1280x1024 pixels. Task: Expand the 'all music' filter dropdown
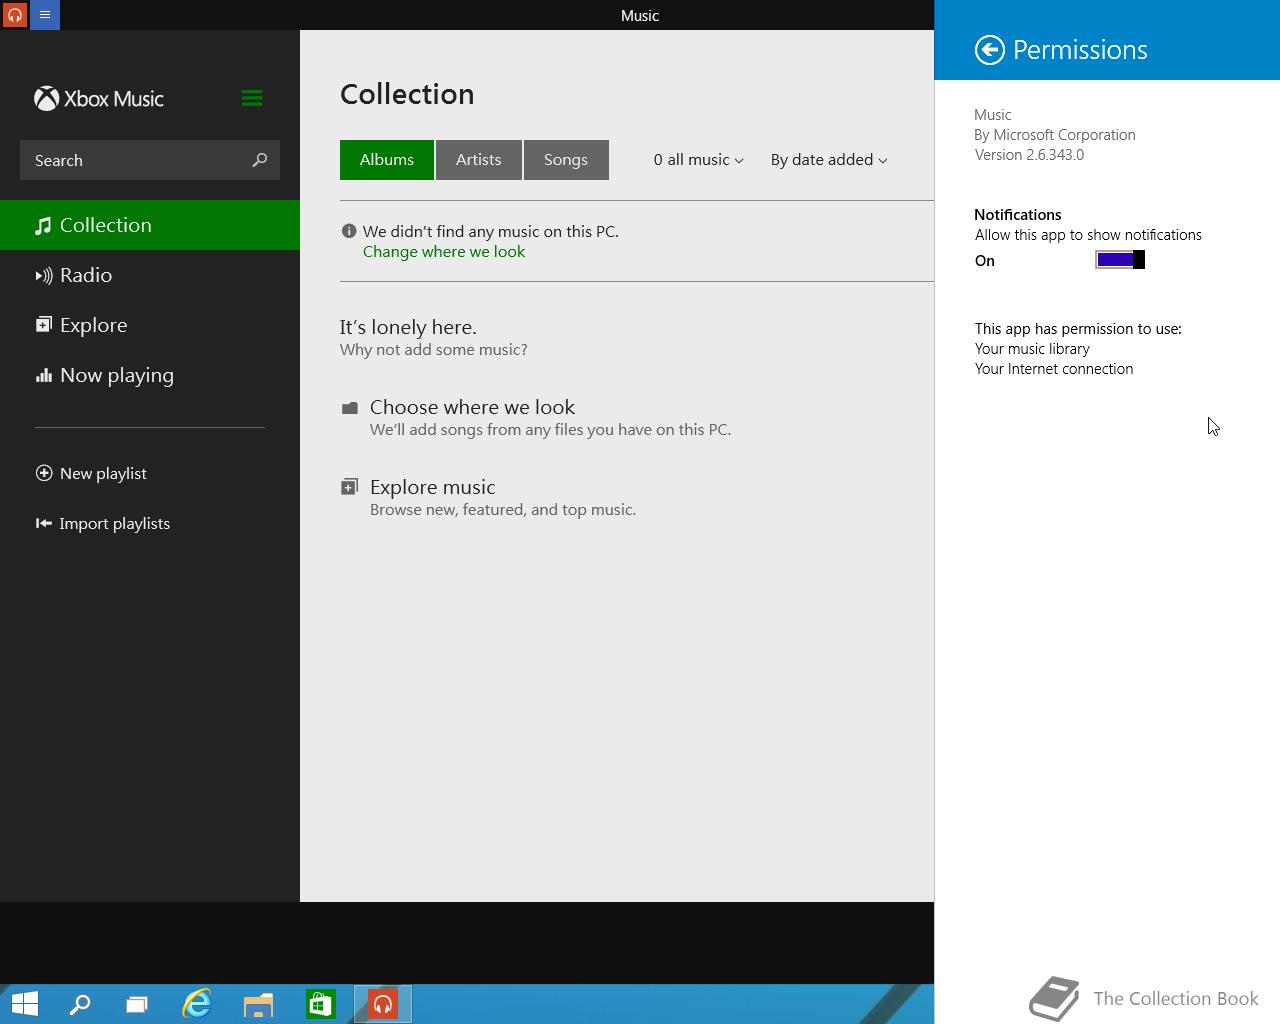pos(698,160)
